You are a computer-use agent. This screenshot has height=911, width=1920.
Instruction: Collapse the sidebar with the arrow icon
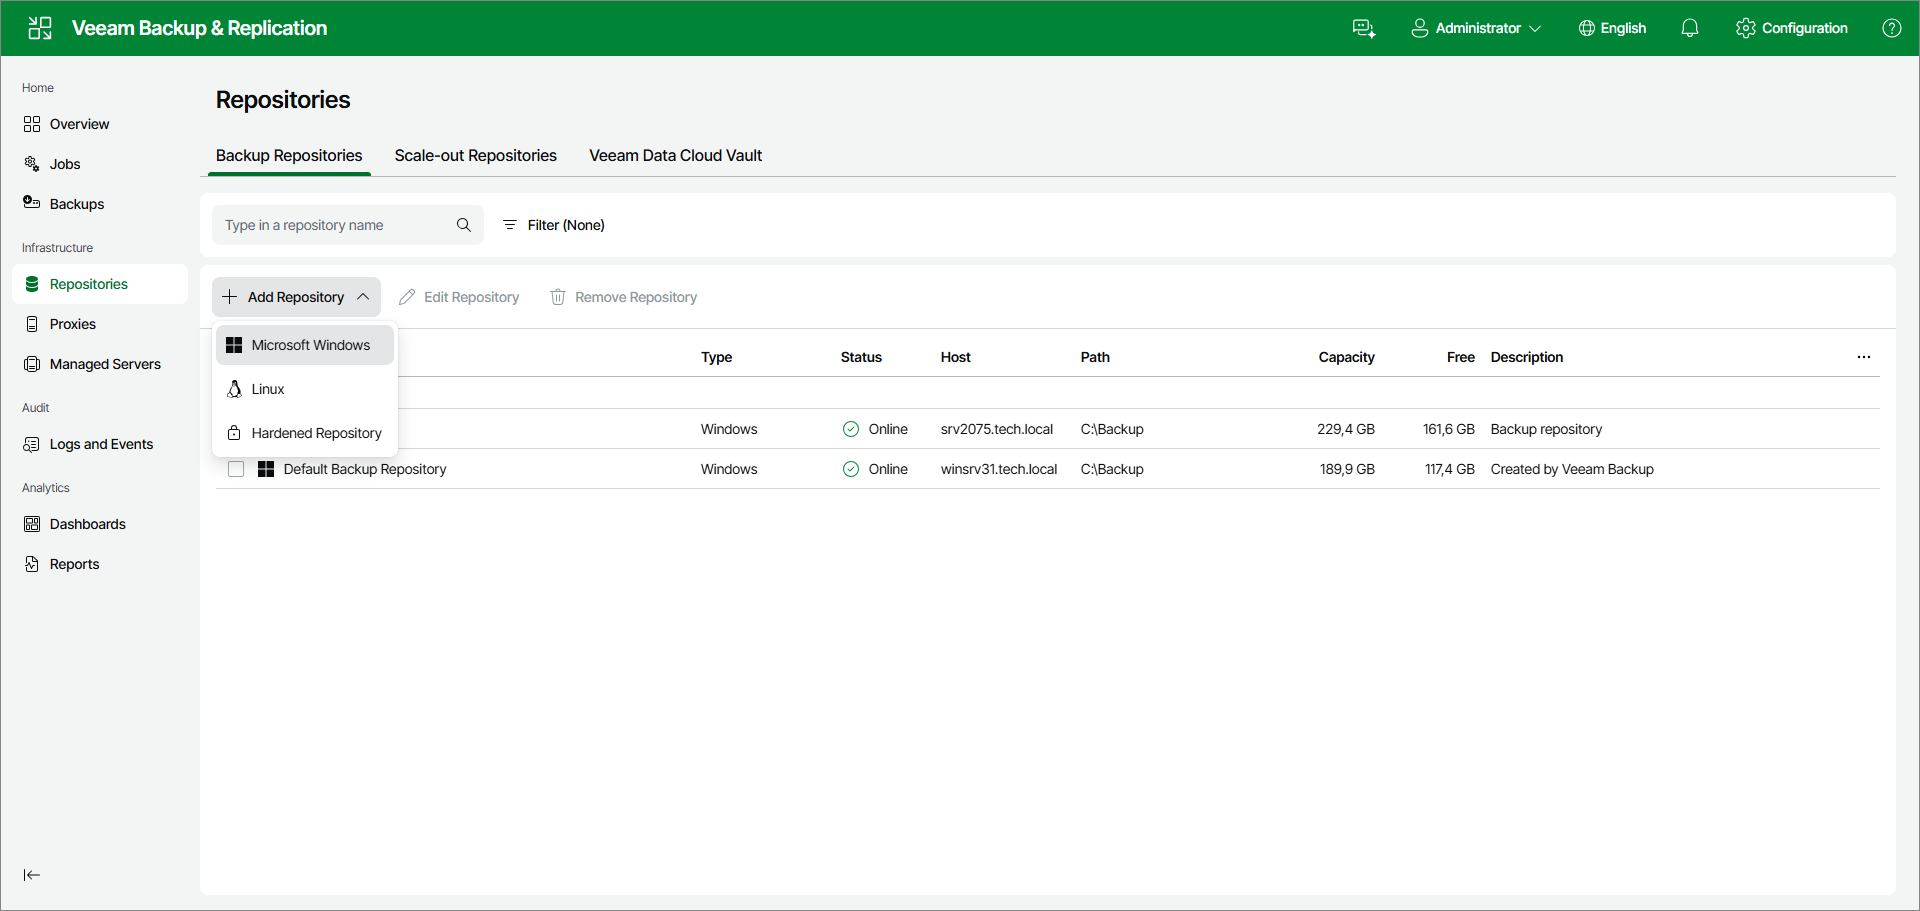(32, 875)
